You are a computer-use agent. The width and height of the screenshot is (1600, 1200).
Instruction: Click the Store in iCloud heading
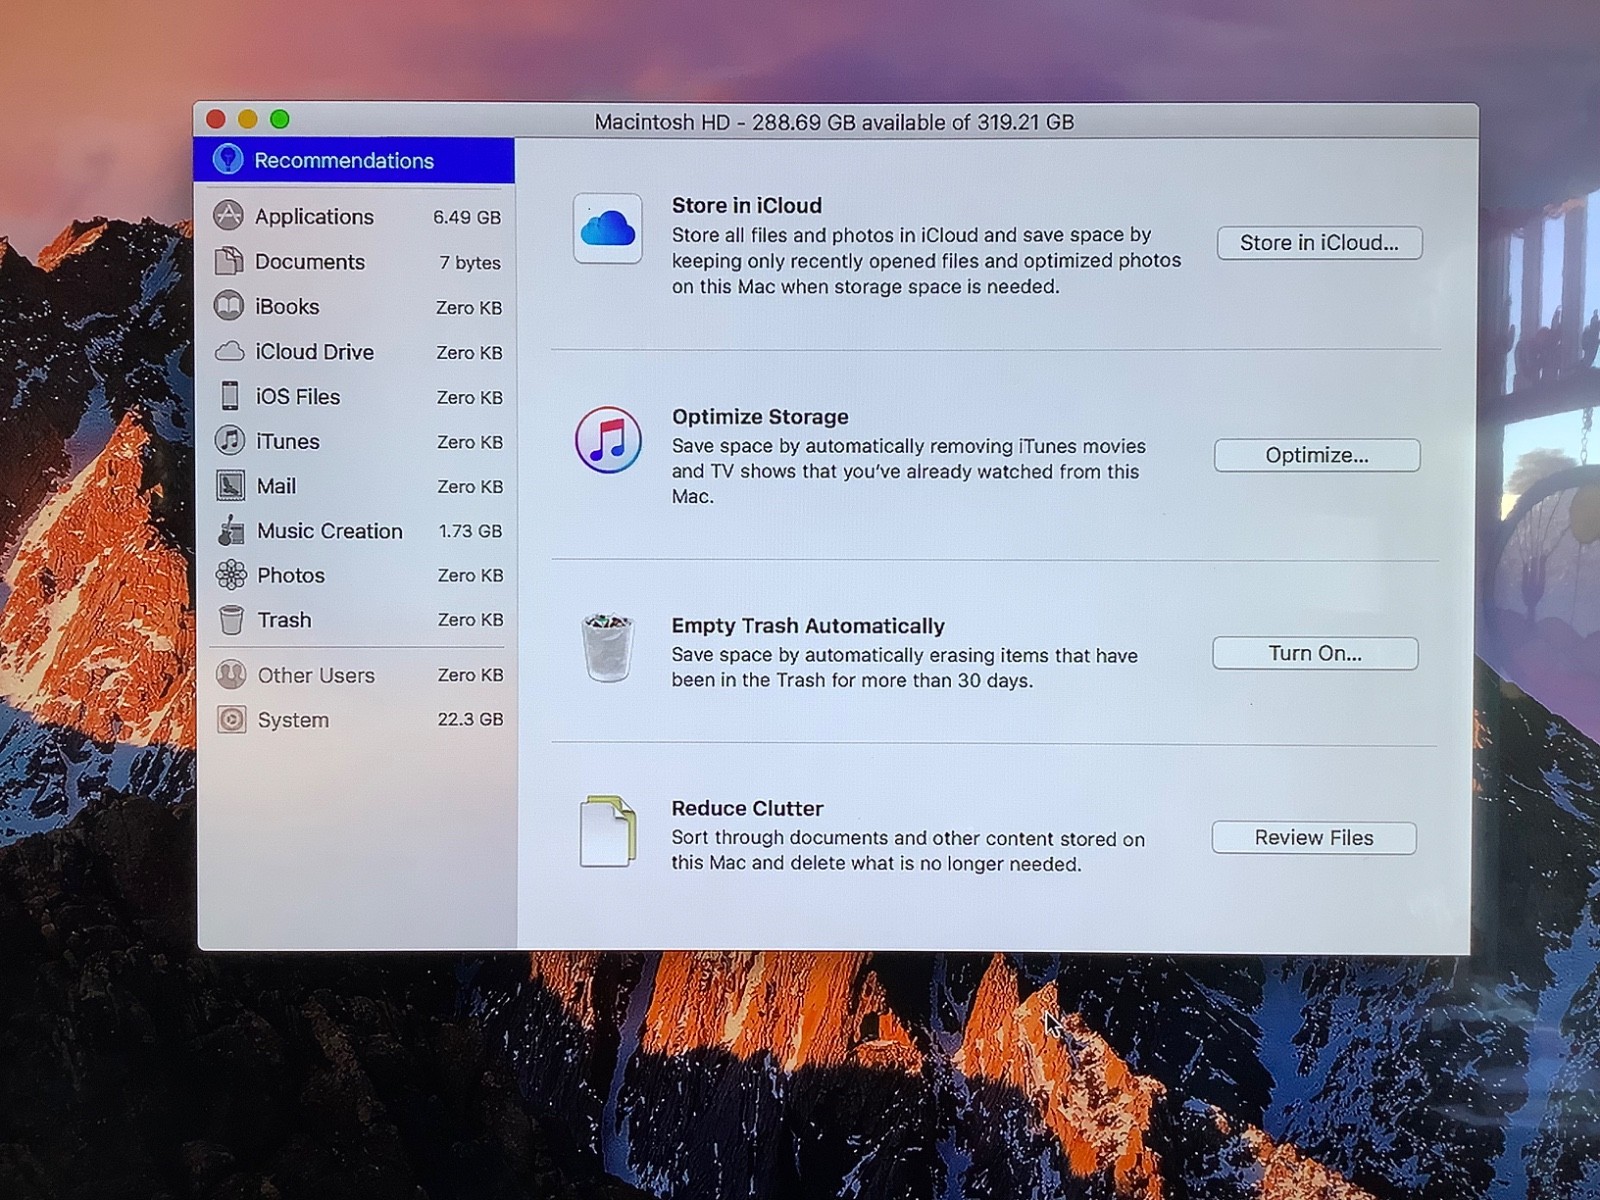tap(747, 205)
